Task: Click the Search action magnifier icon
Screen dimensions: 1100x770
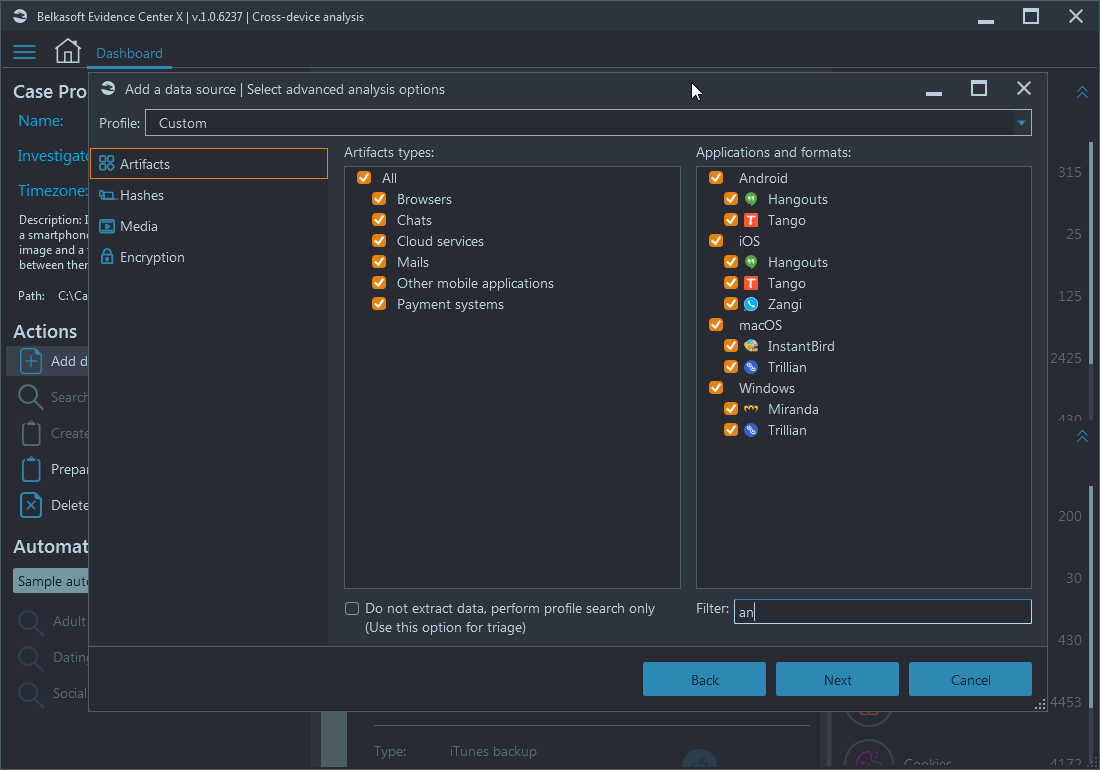Action: coord(31,397)
